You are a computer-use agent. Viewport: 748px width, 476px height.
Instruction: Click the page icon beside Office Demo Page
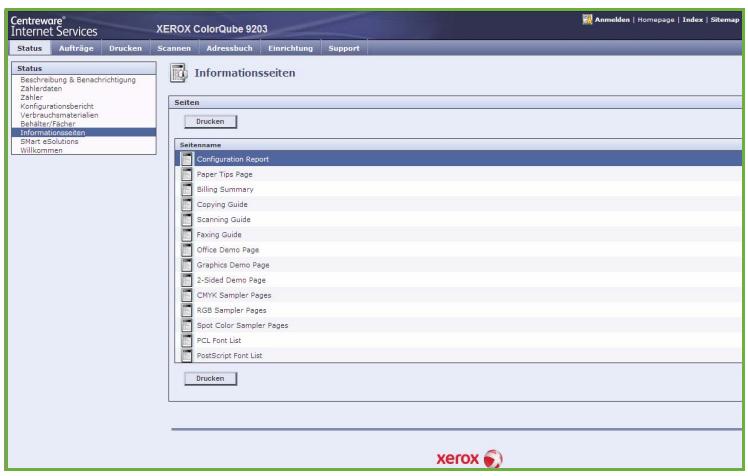[x=187, y=249]
